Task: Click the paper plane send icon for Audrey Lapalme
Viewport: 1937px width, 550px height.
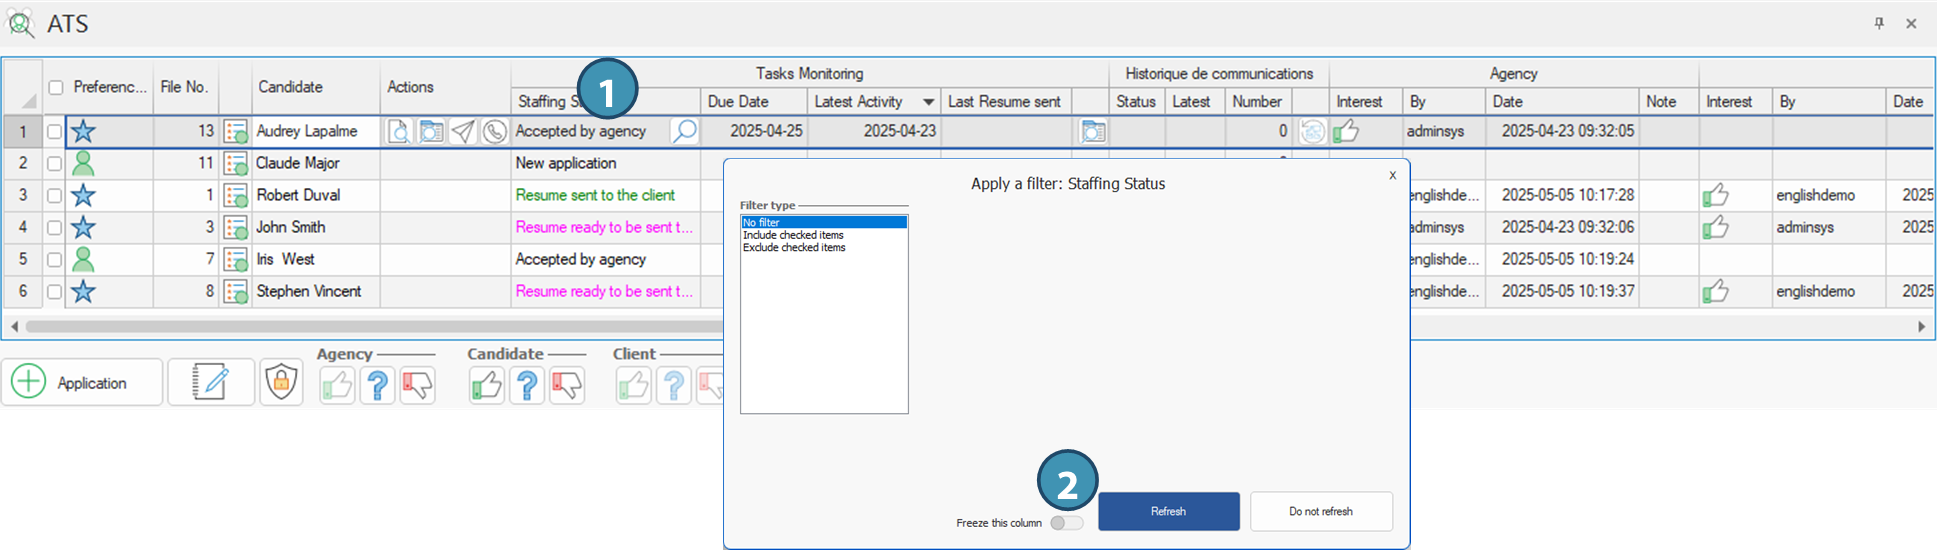Action: [463, 132]
